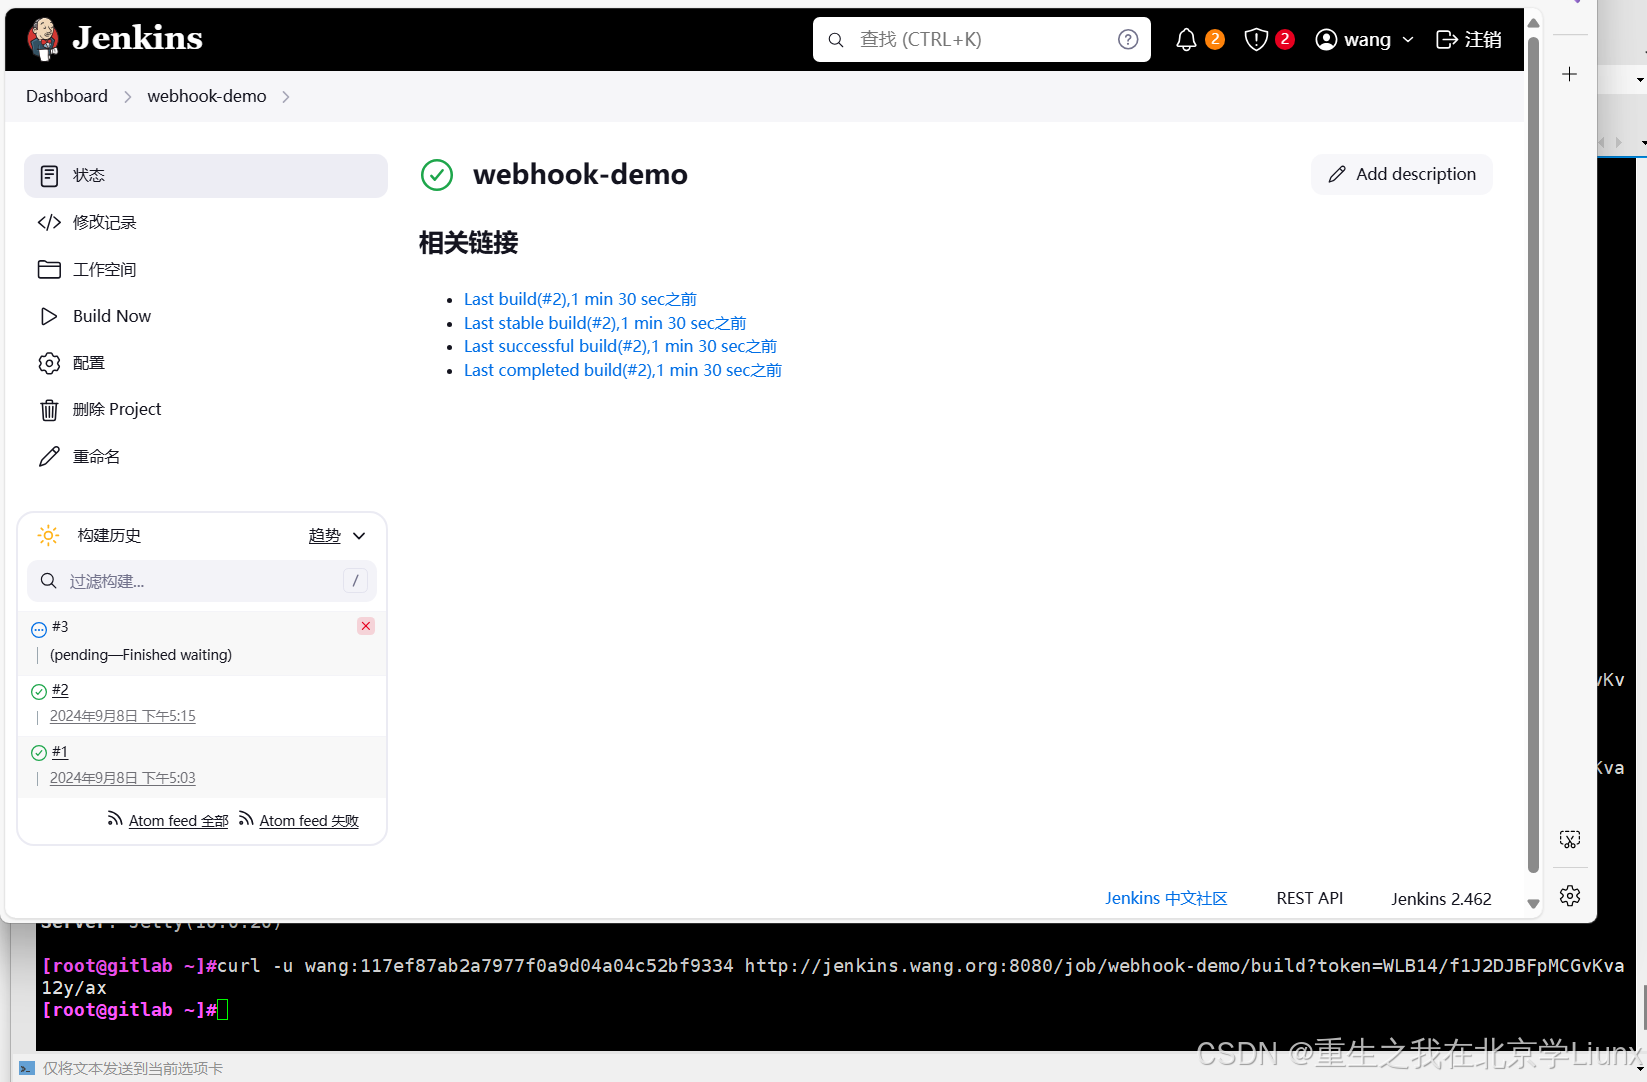Select 删除 Project in the sidebar
Viewport: 1647px width, 1082px height.
tap(206, 410)
